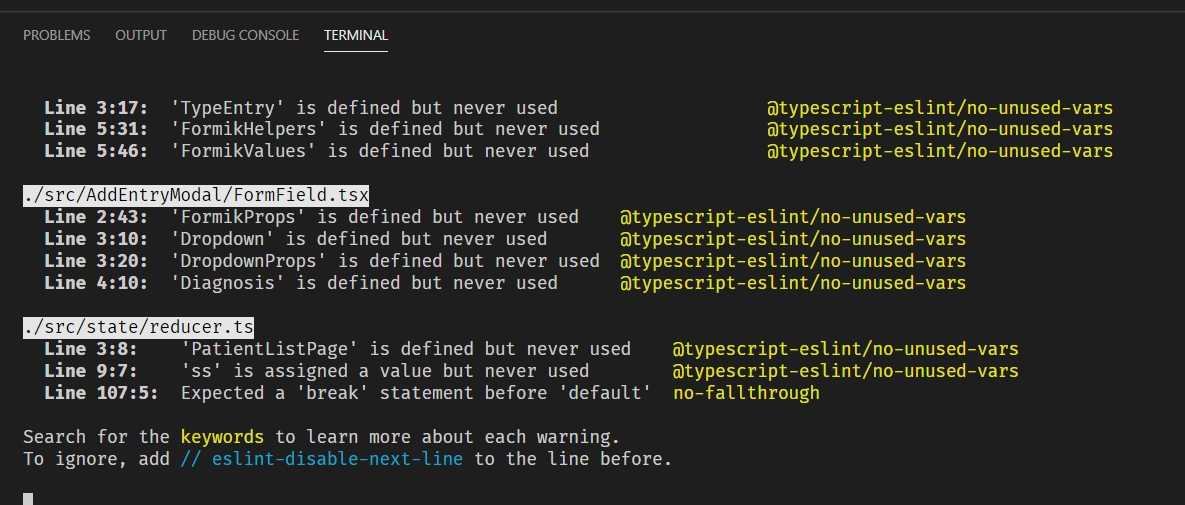Click 'Line 2:43:' FormikProps warning location
Viewport: 1185px width, 505px height.
click(96, 217)
